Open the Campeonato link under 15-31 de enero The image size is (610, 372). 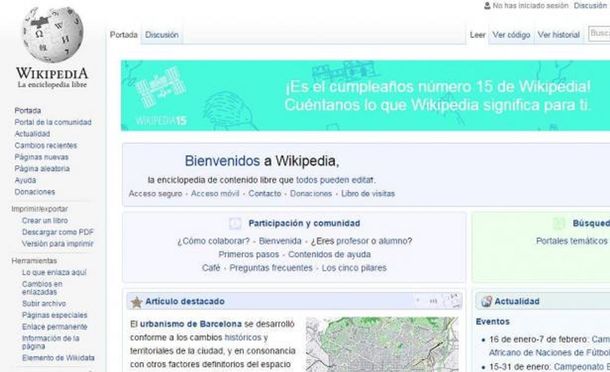pos(582,367)
